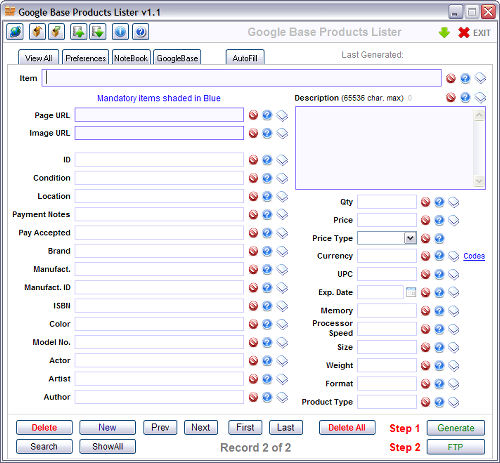The height and width of the screenshot is (463, 500).
Task: Open help for the Item field
Action: coord(465,78)
